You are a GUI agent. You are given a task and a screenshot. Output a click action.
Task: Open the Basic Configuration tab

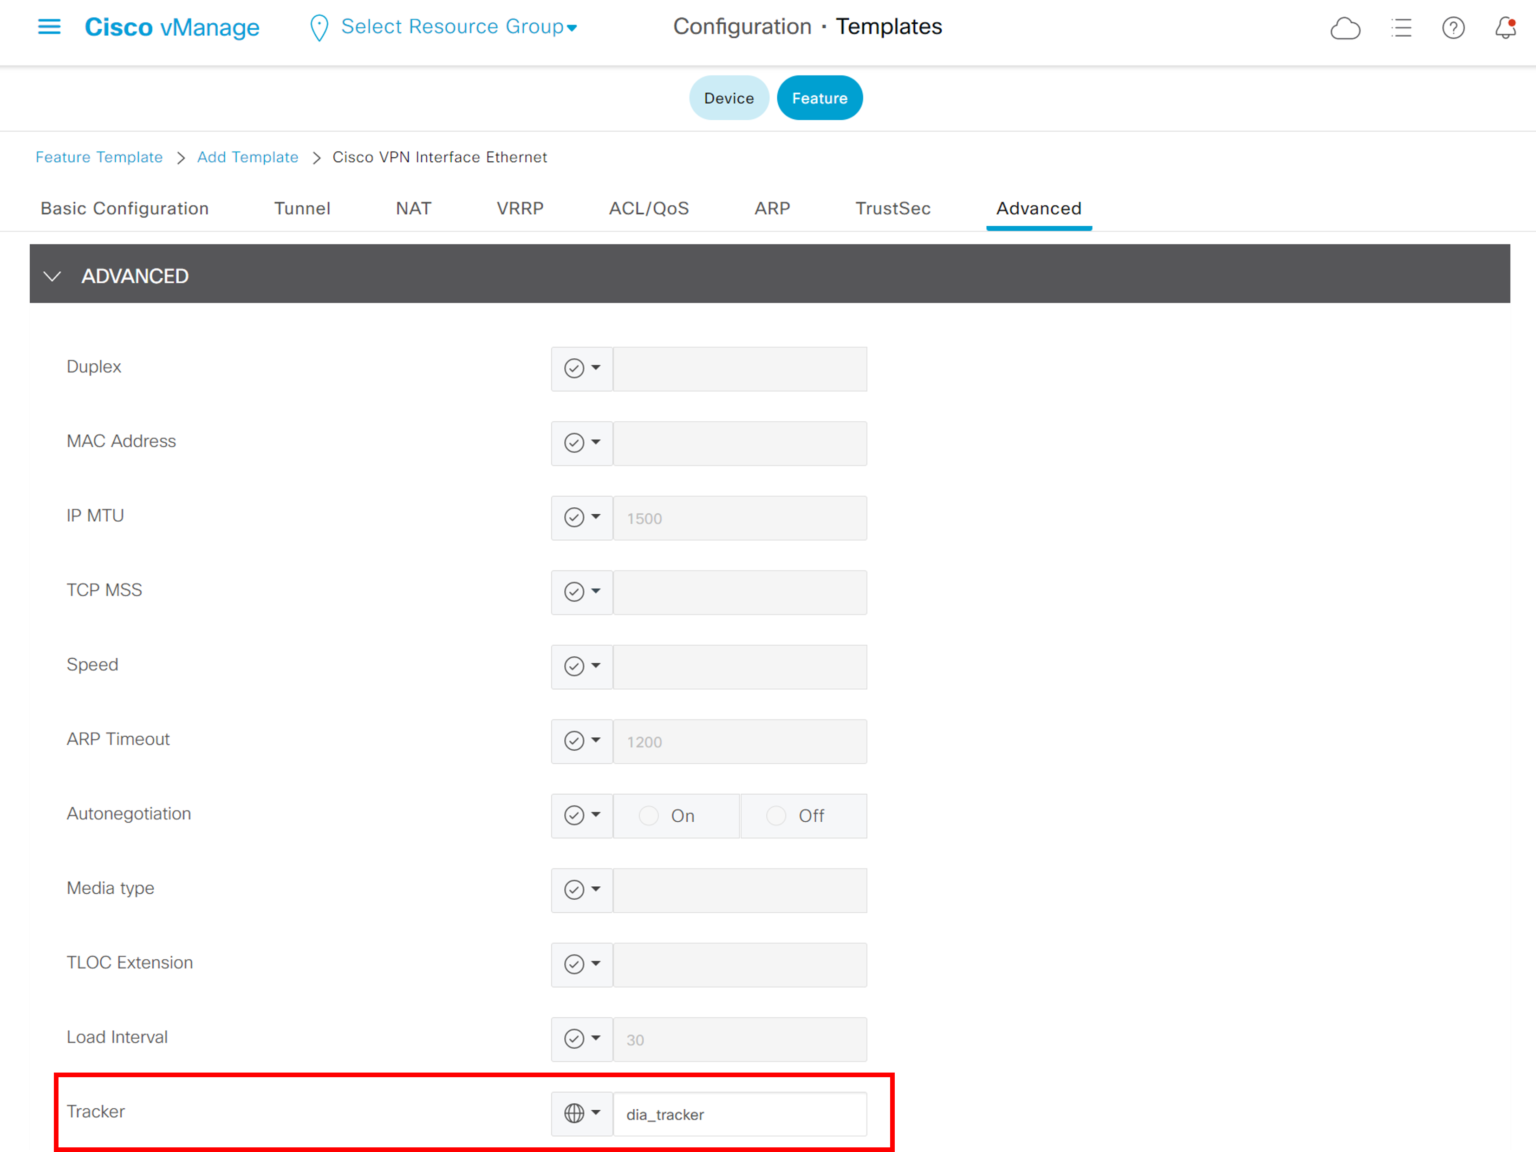[124, 208]
